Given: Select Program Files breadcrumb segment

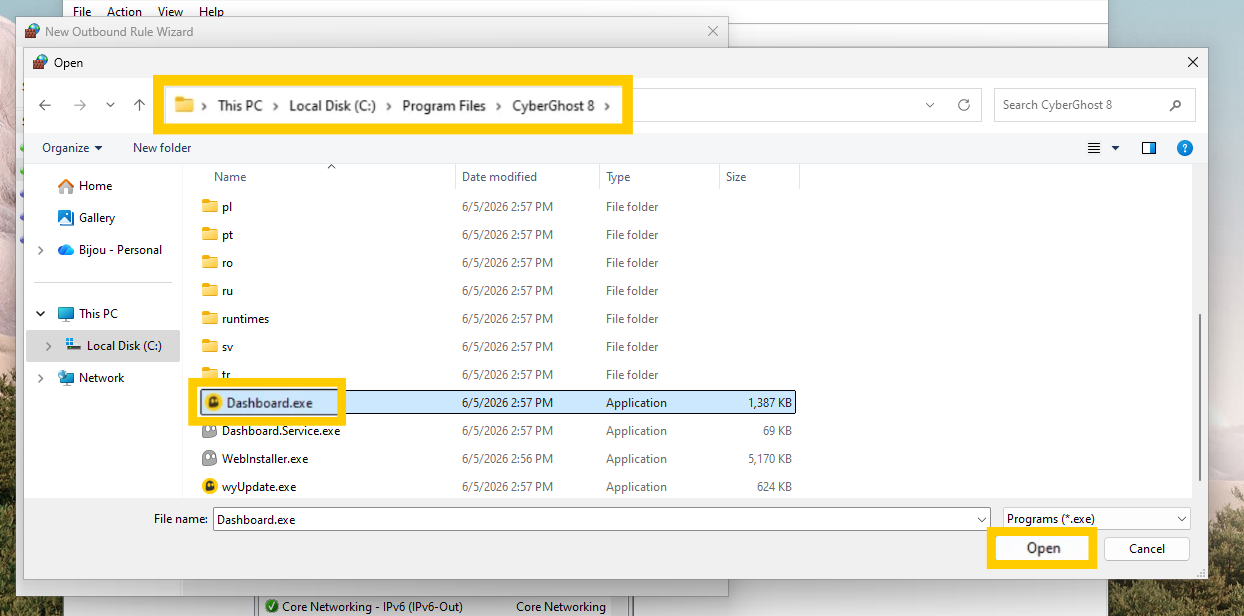Looking at the screenshot, I should 444,105.
